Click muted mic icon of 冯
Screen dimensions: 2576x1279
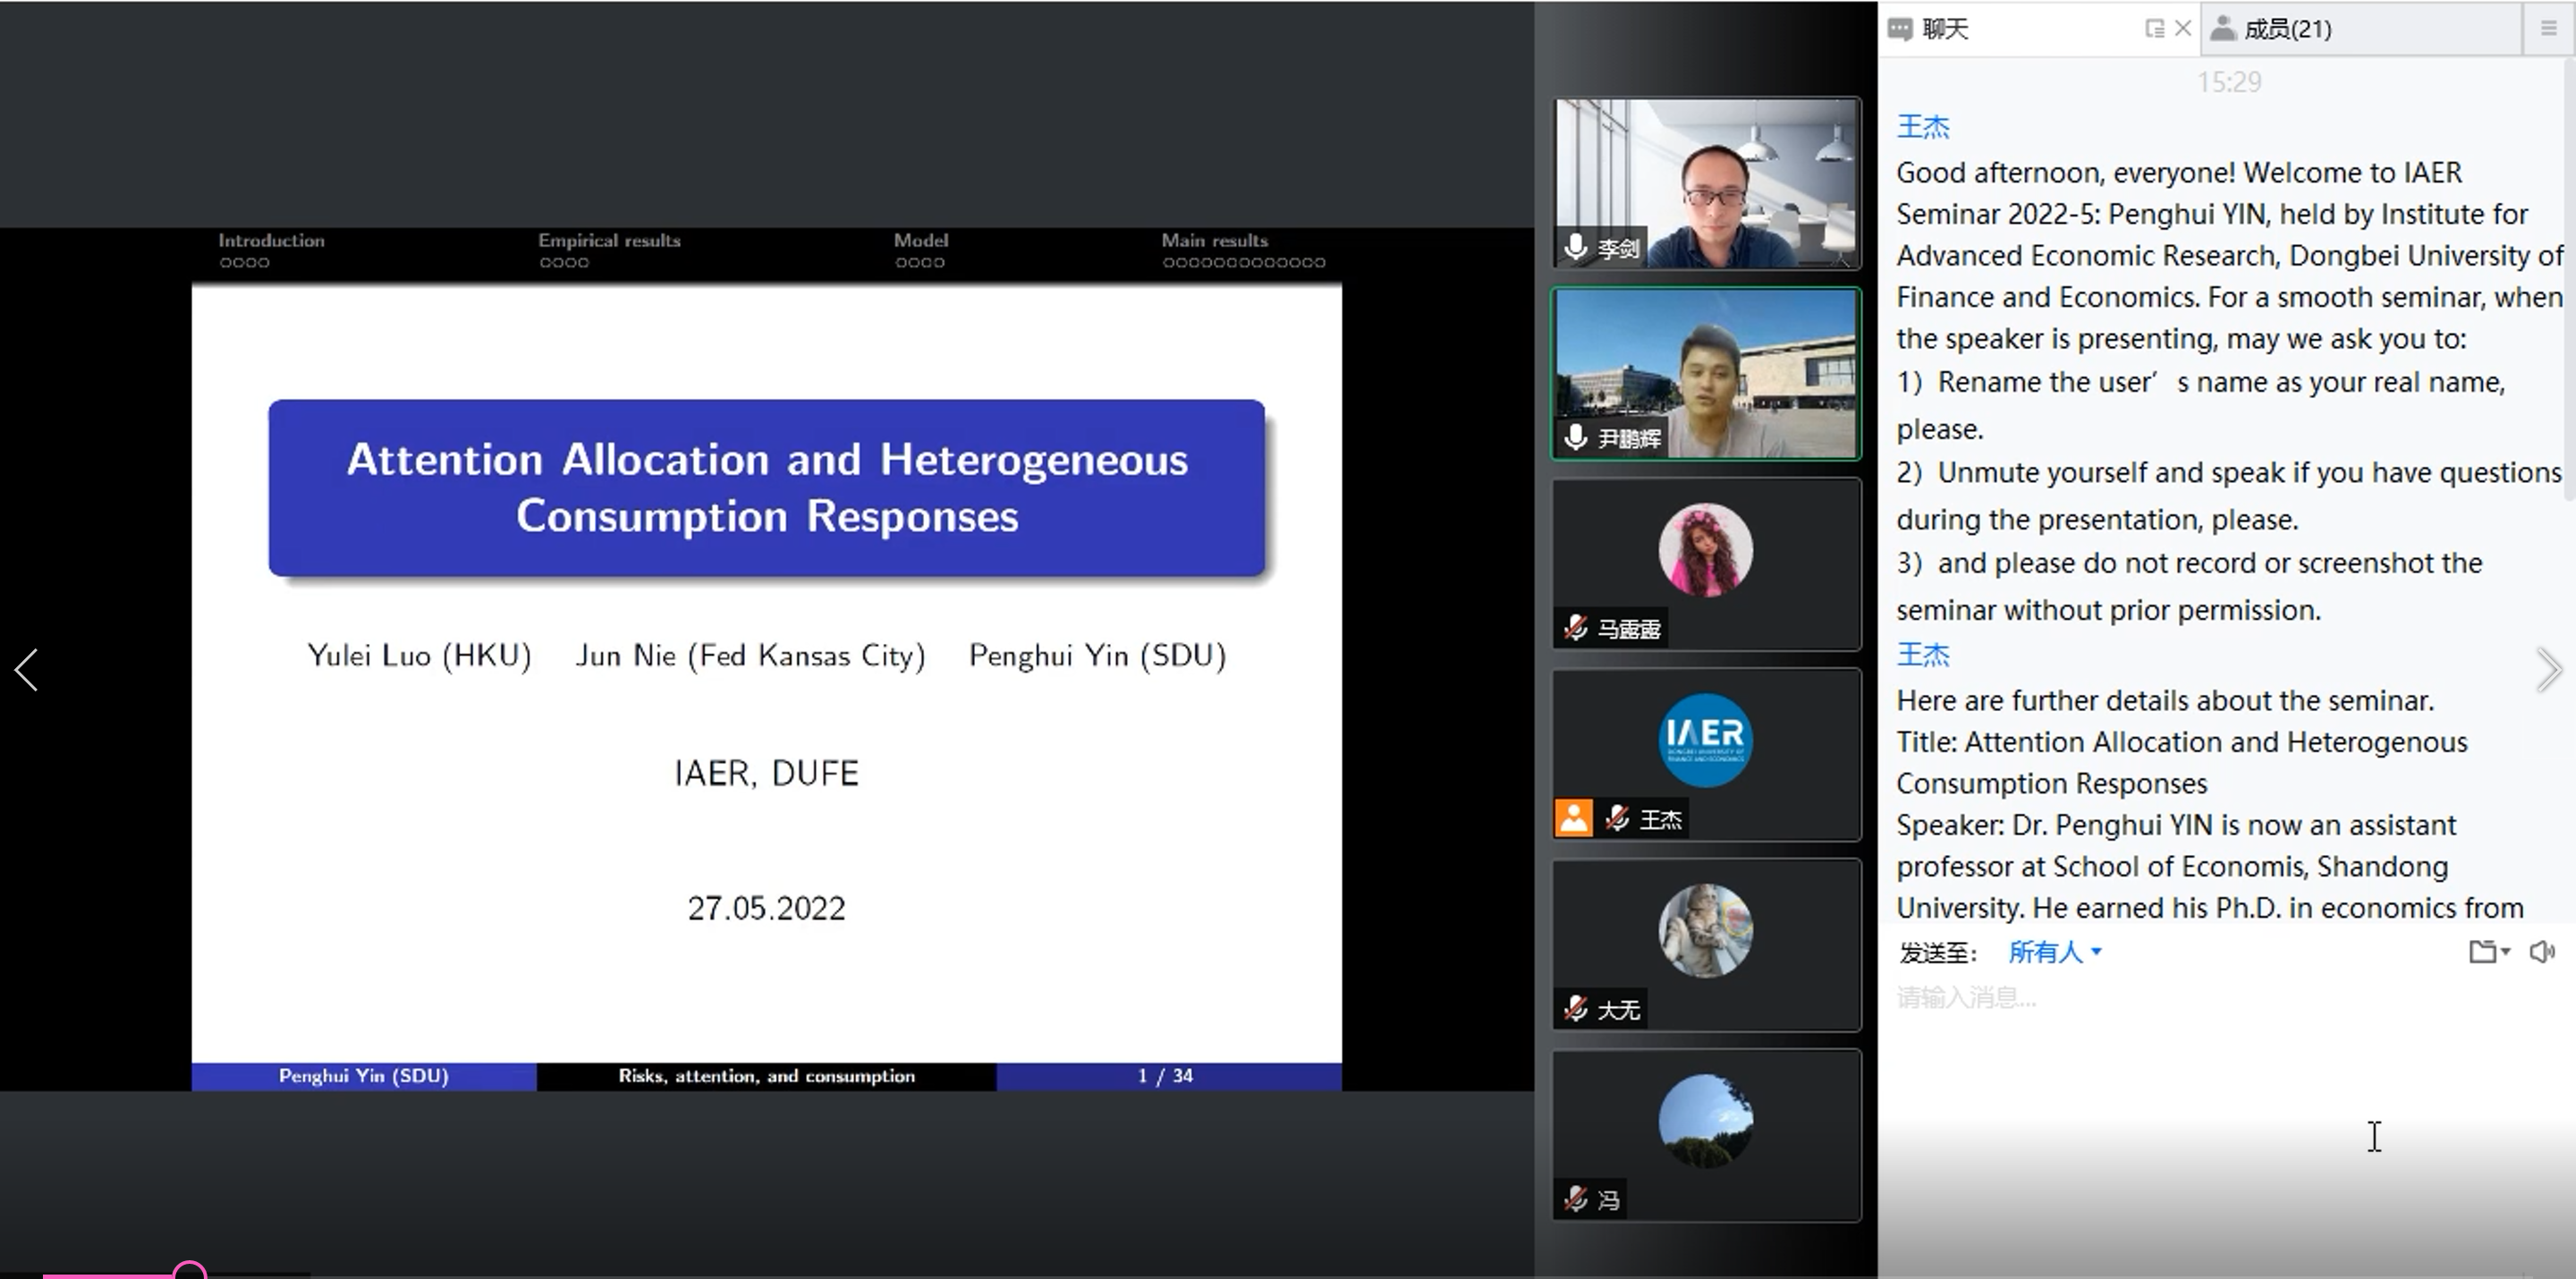(1576, 1198)
